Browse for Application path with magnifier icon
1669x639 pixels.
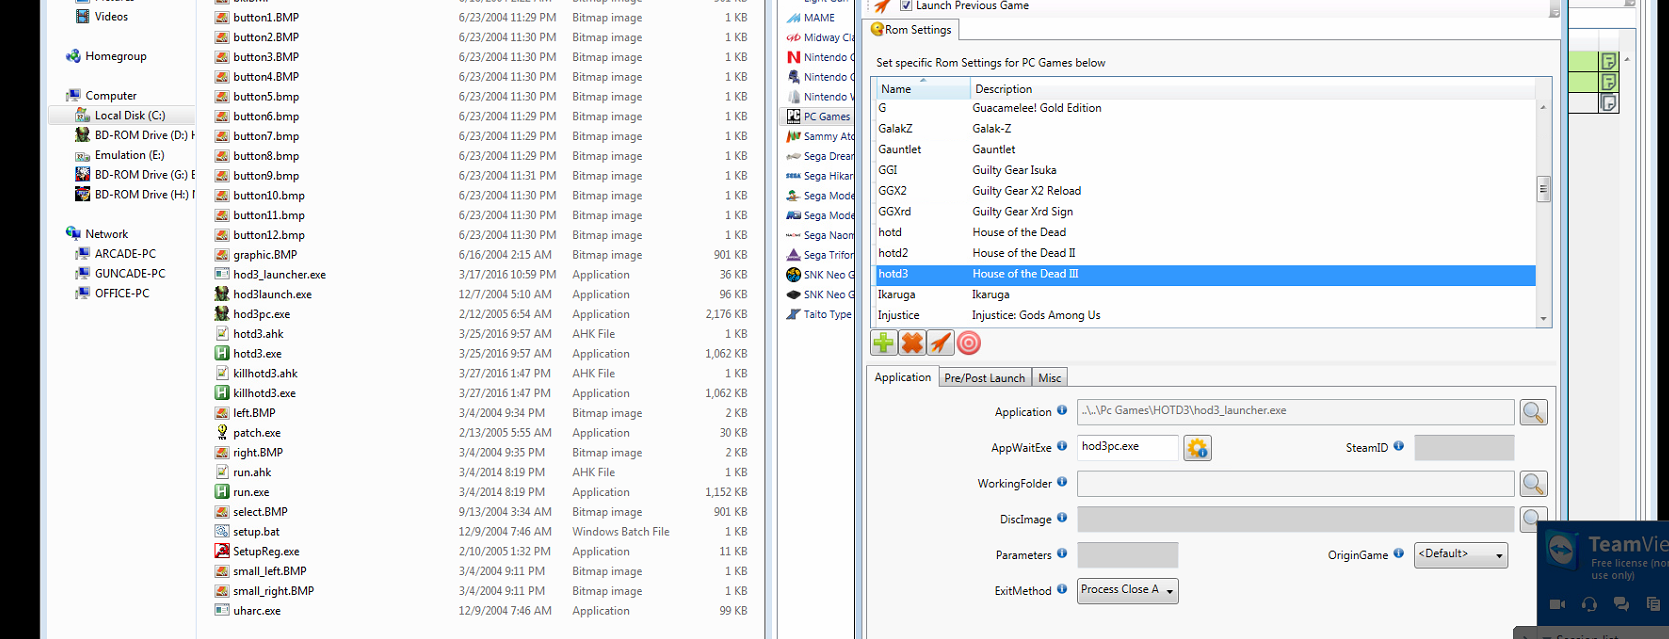[x=1533, y=412]
